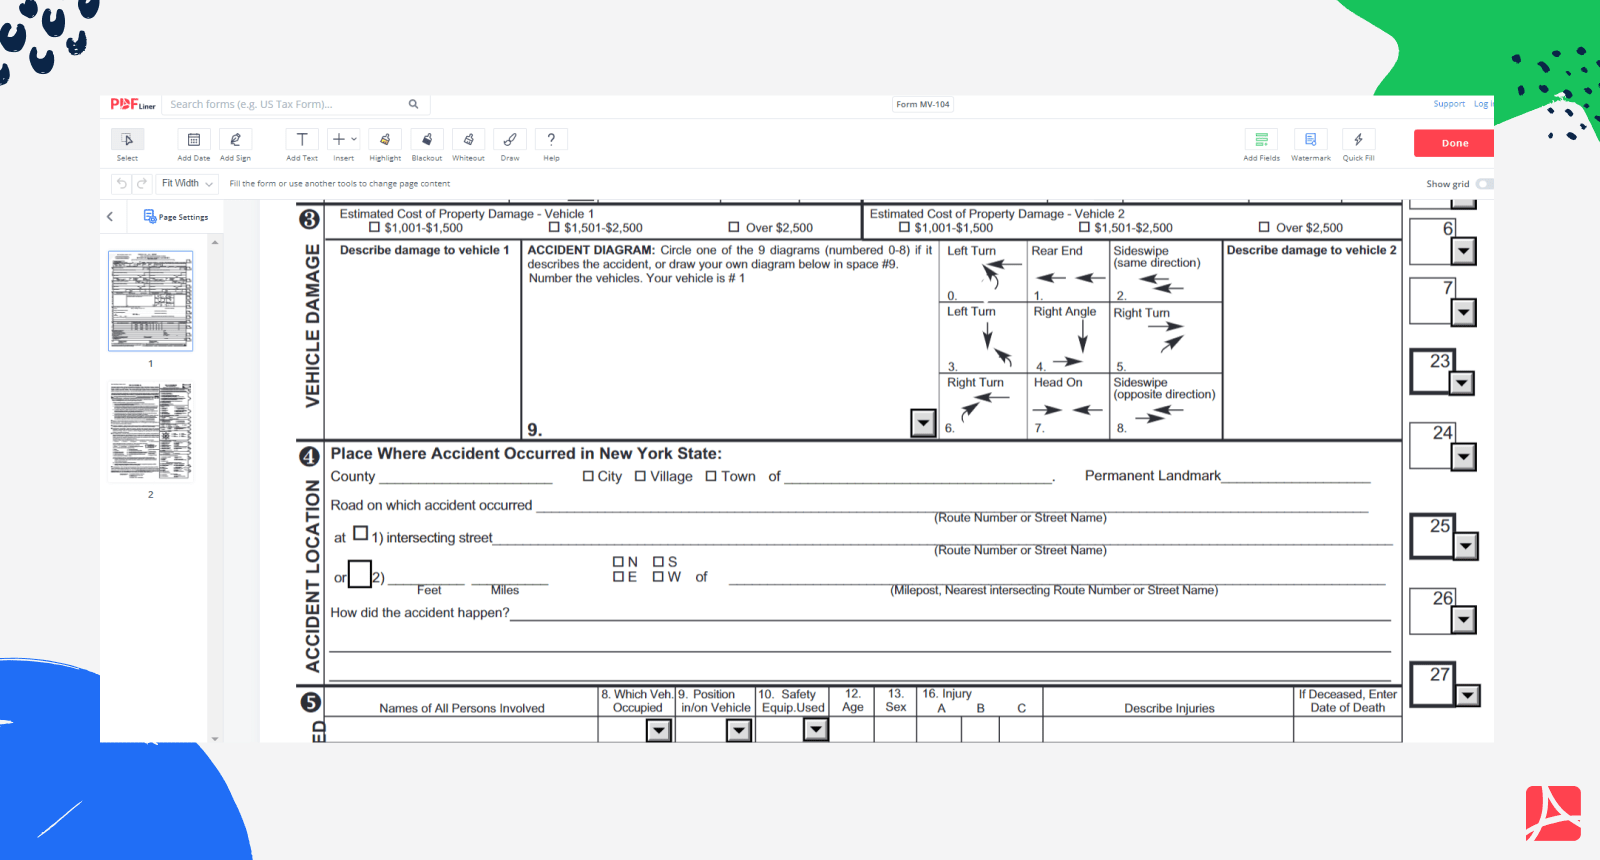Expand the dropdown in box 24
The width and height of the screenshot is (1600, 860).
coord(1463,457)
